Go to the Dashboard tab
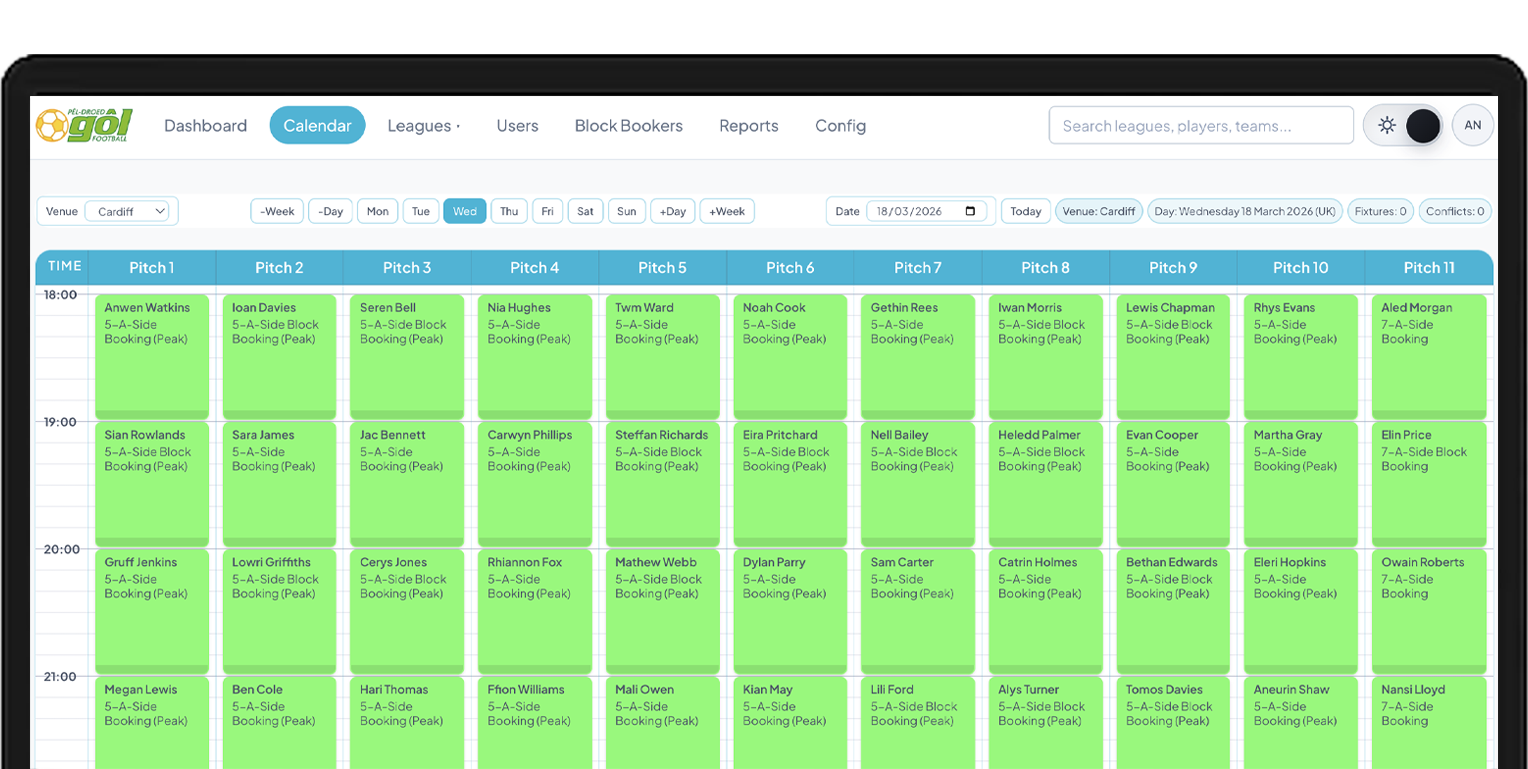This screenshot has height=769, width=1528. coord(205,125)
